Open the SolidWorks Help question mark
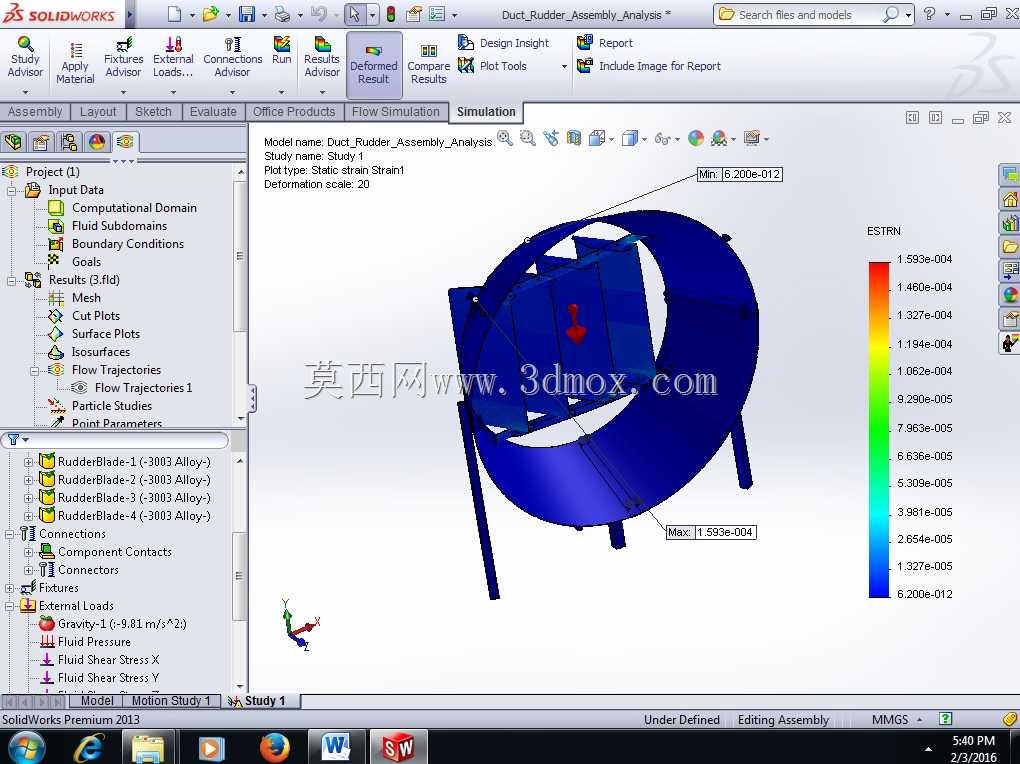This screenshot has height=764, width=1020. [930, 14]
